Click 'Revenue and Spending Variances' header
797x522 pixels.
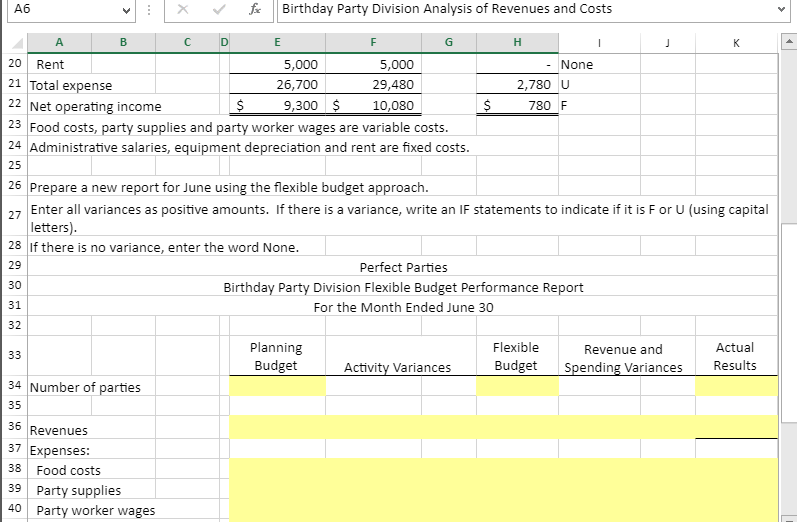pos(623,358)
